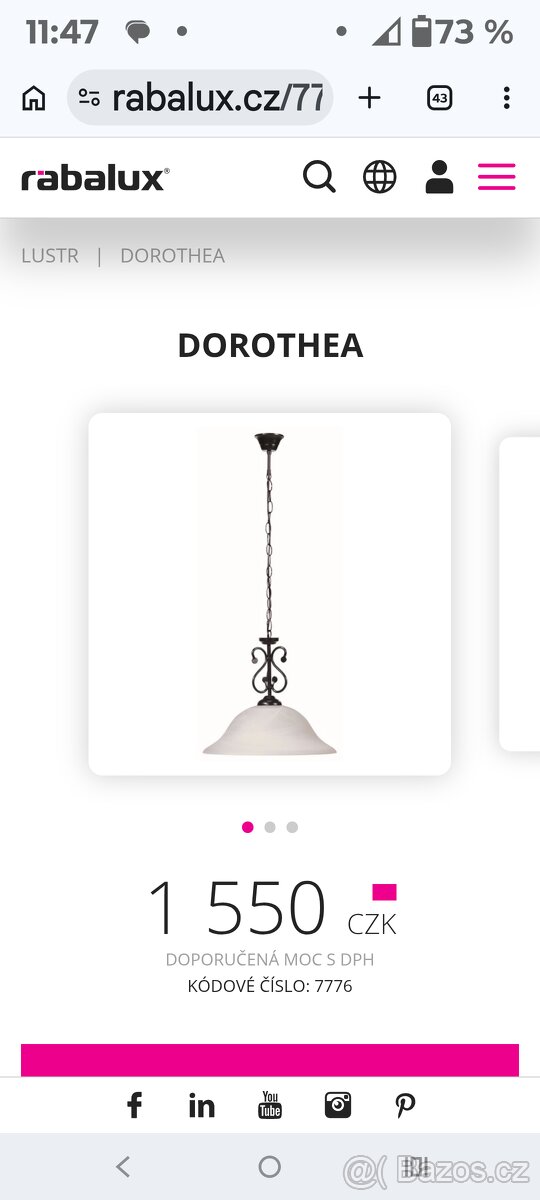Viewport: 540px width, 1200px height.
Task: Tap the pink swatch beside the price
Action: point(384,892)
